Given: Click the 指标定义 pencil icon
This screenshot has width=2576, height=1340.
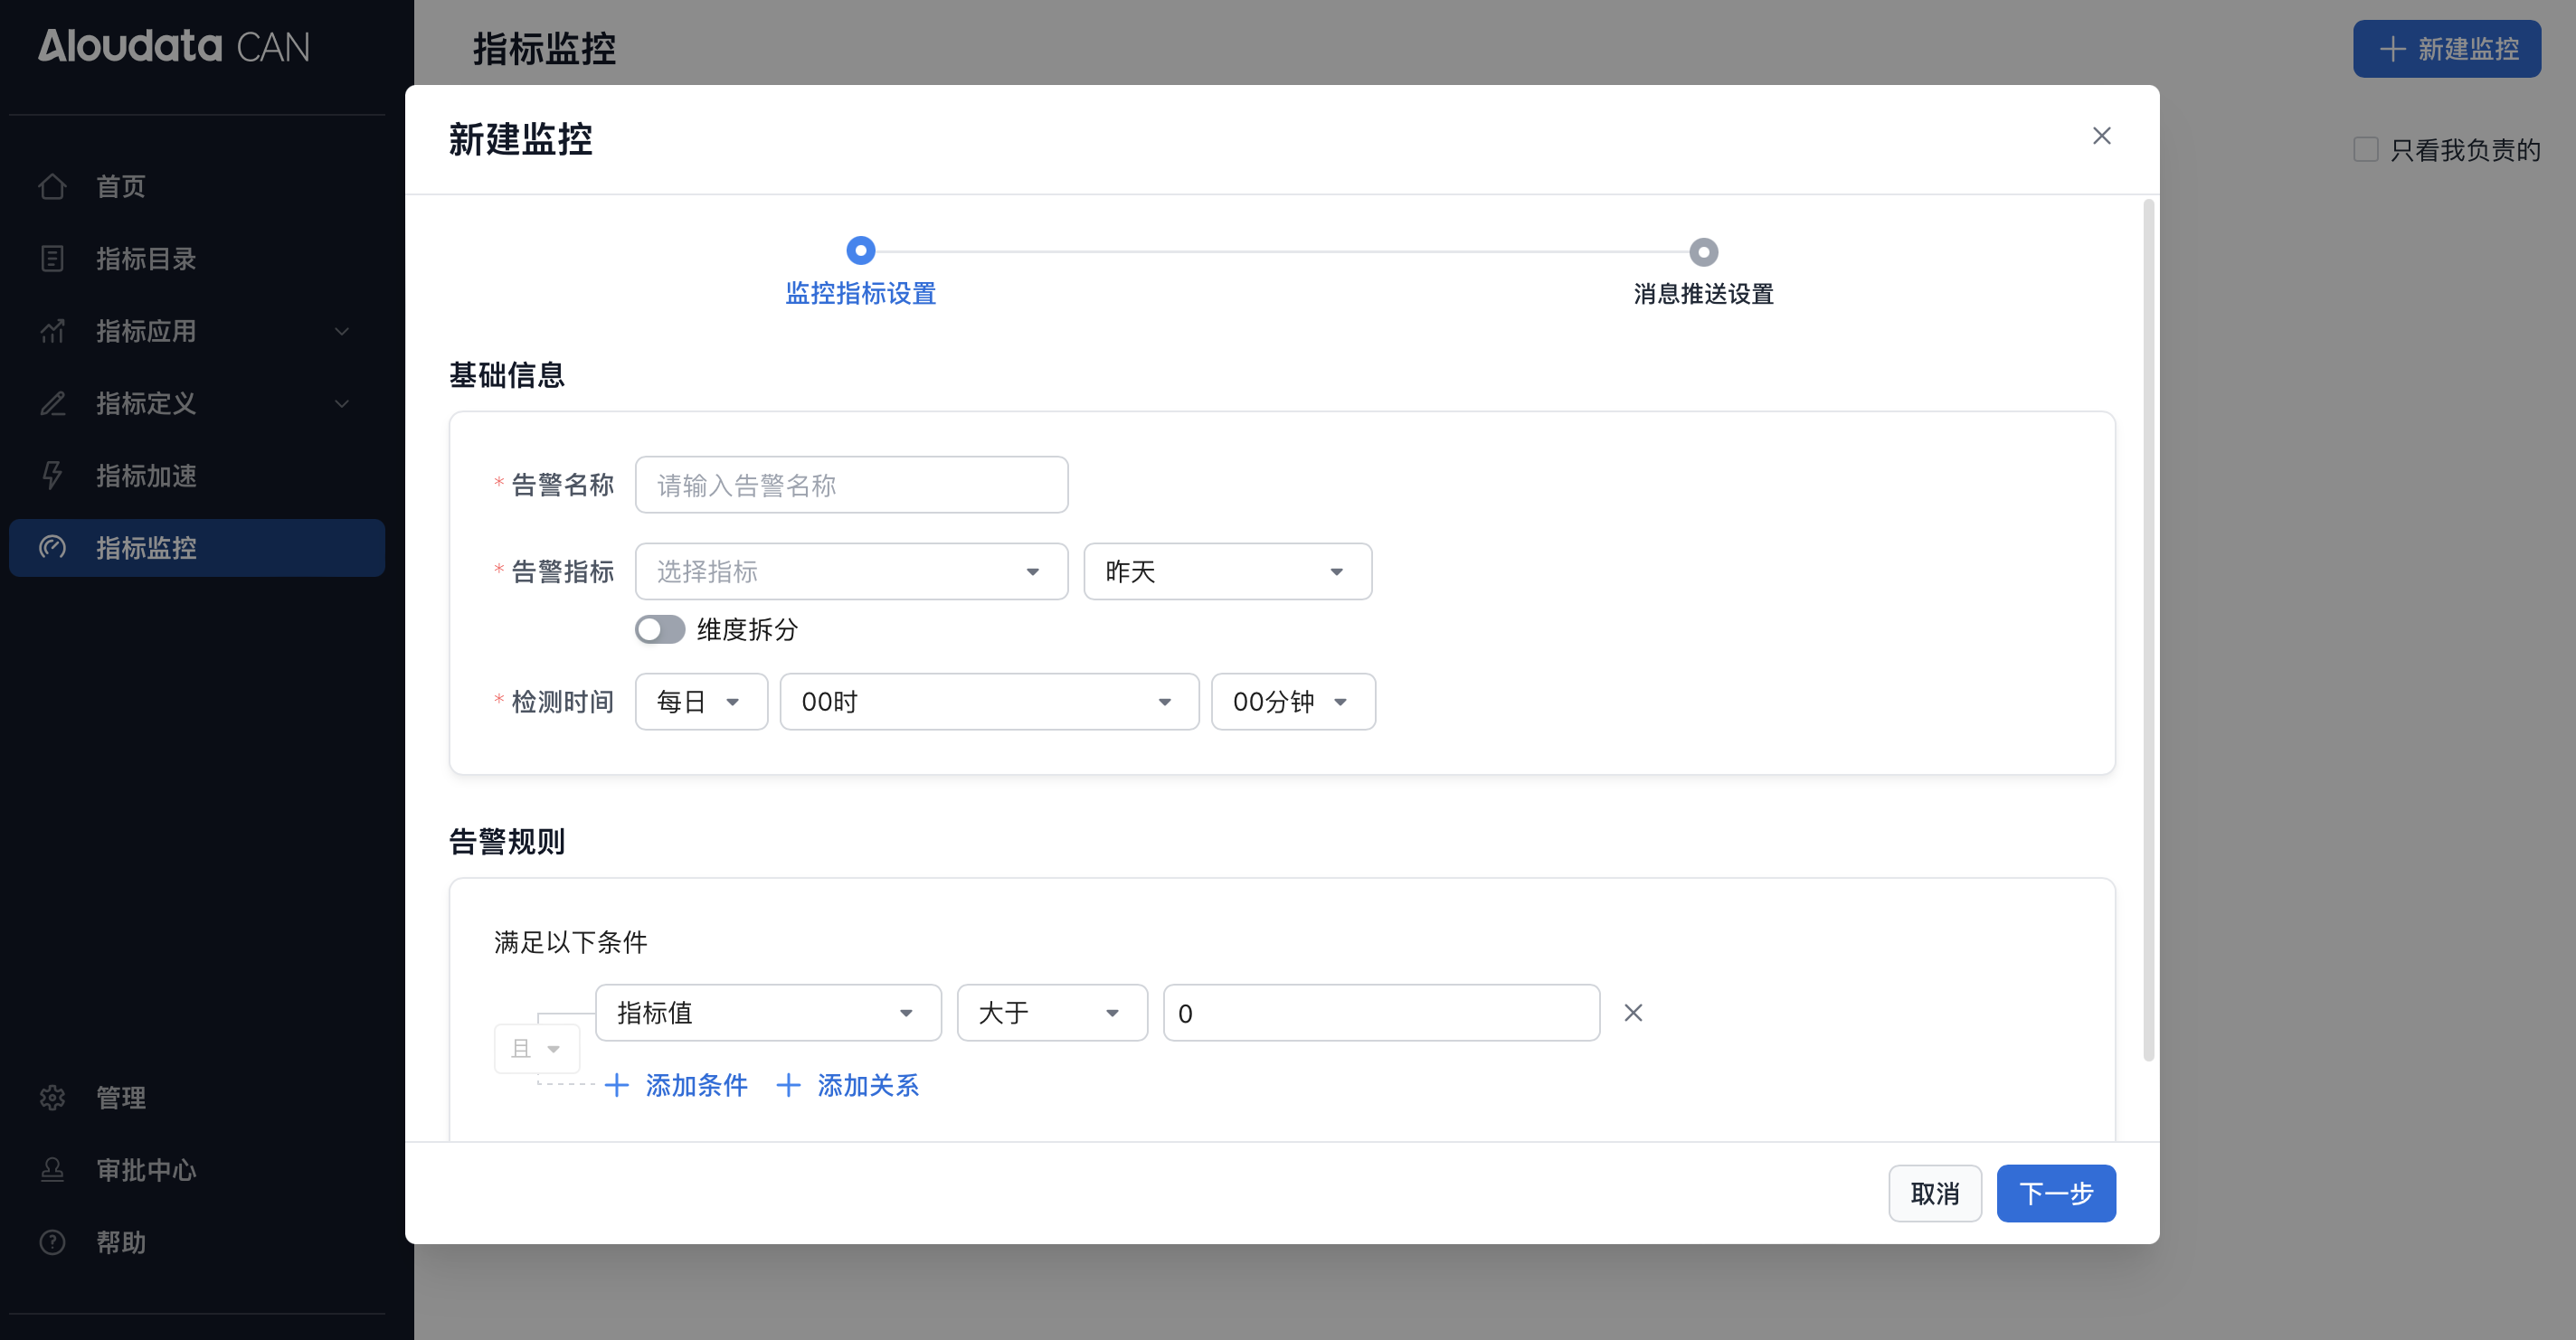Looking at the screenshot, I should [x=52, y=404].
